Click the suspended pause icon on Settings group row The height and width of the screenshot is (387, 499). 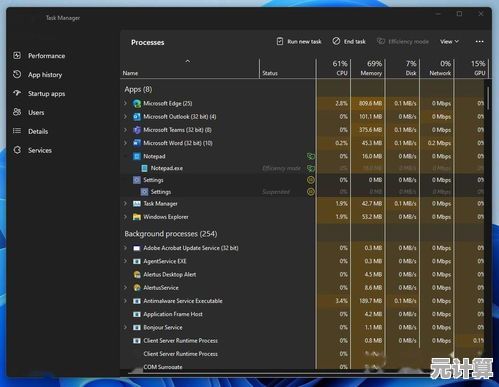coord(311,180)
